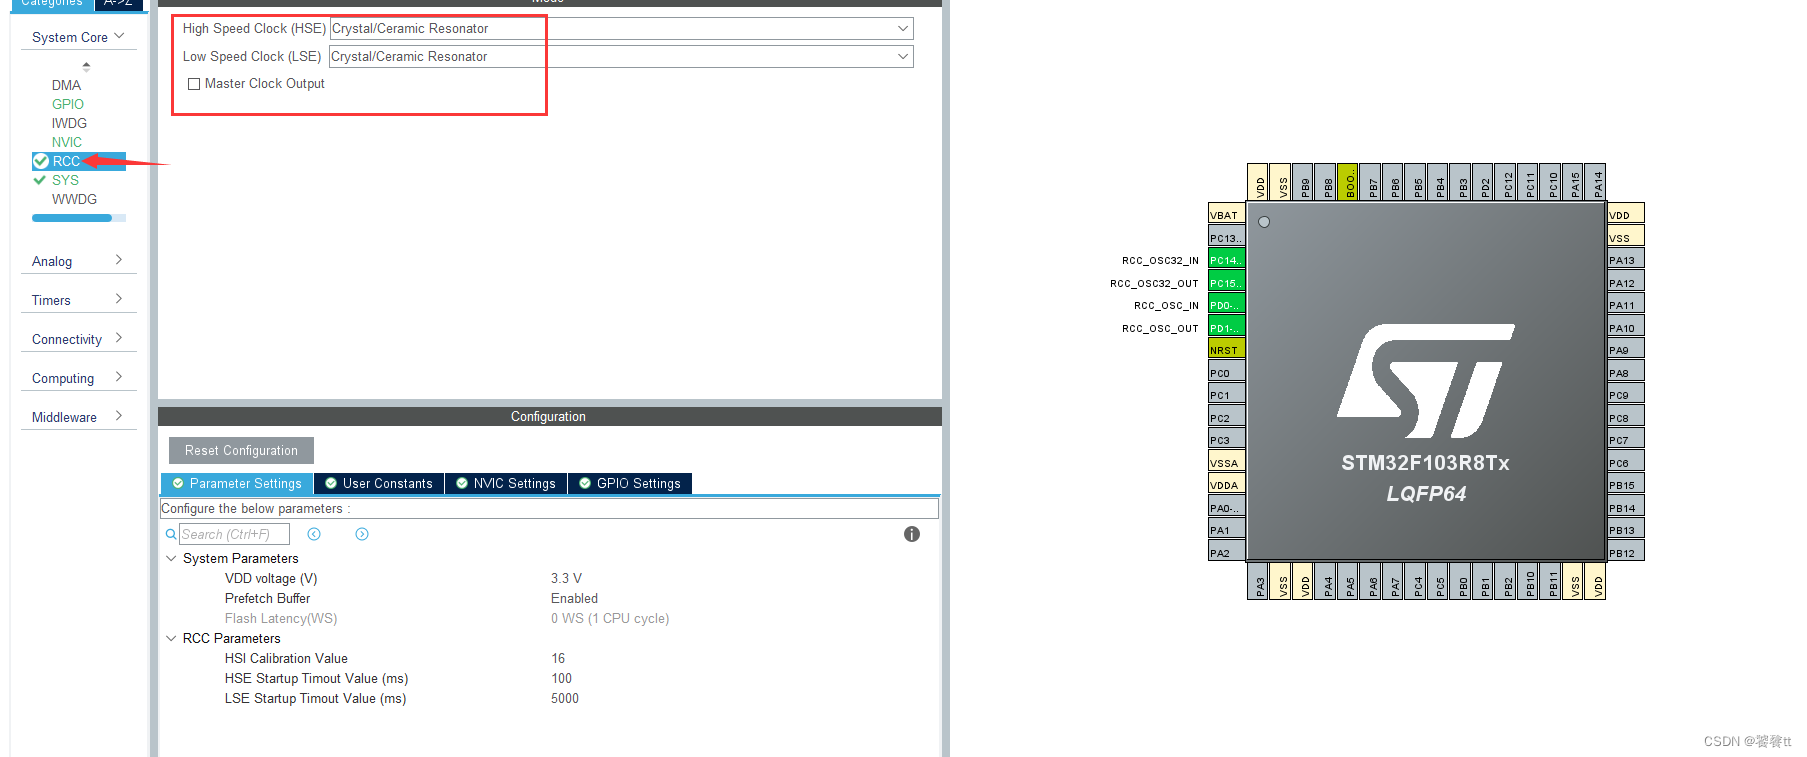Click the VDDA pin on chip
The image size is (1807, 757).
(x=1227, y=485)
